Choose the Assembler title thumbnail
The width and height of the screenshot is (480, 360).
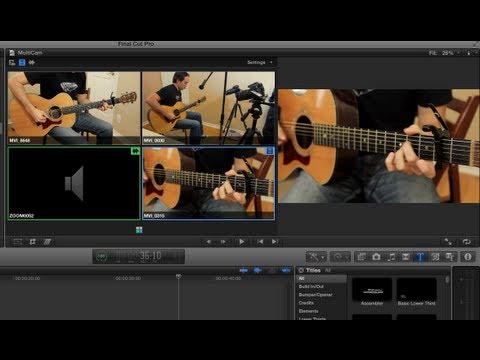pos(372,289)
